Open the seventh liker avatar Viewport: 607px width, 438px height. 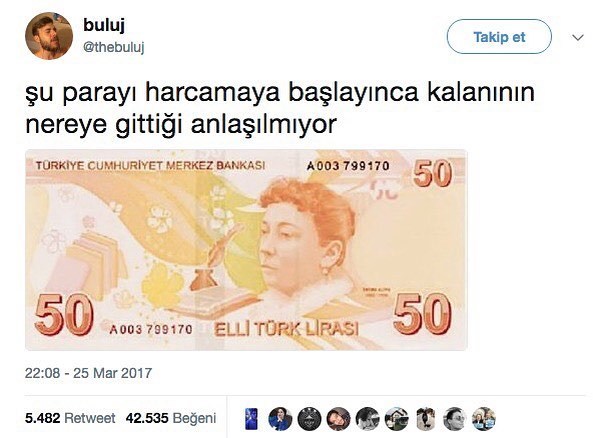coord(425,419)
